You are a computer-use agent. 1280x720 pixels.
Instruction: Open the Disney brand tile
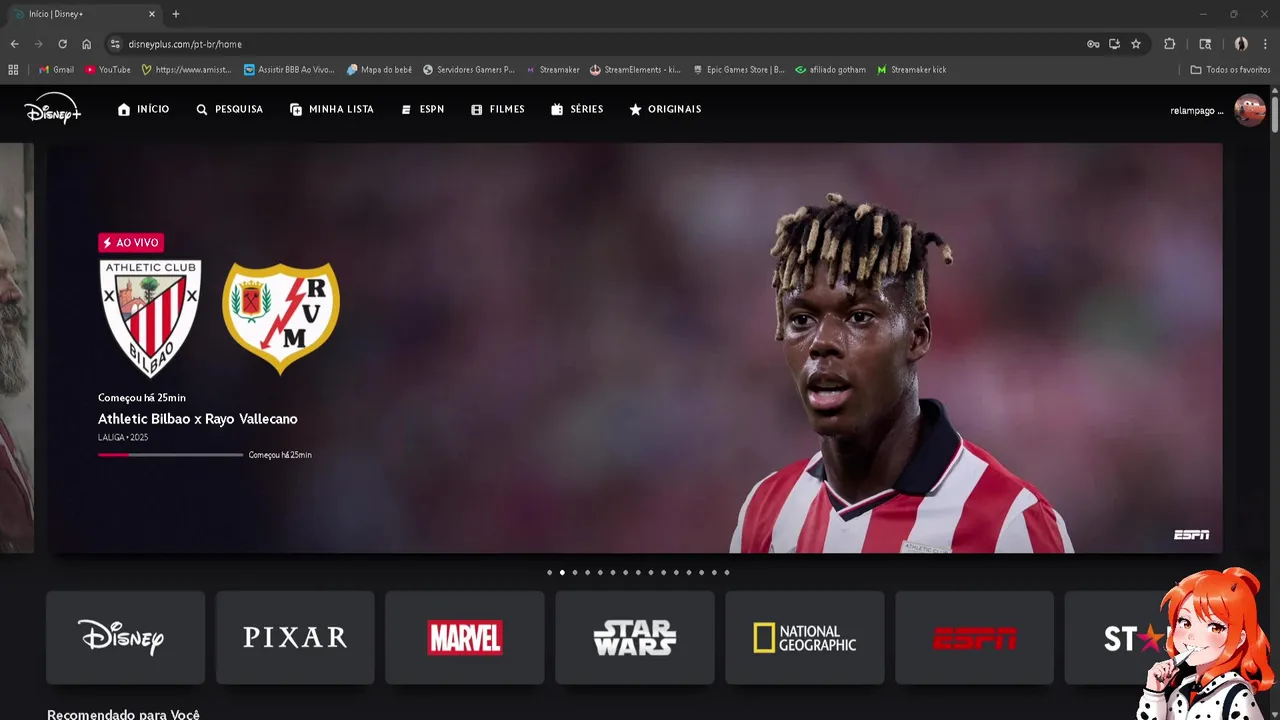click(x=125, y=638)
